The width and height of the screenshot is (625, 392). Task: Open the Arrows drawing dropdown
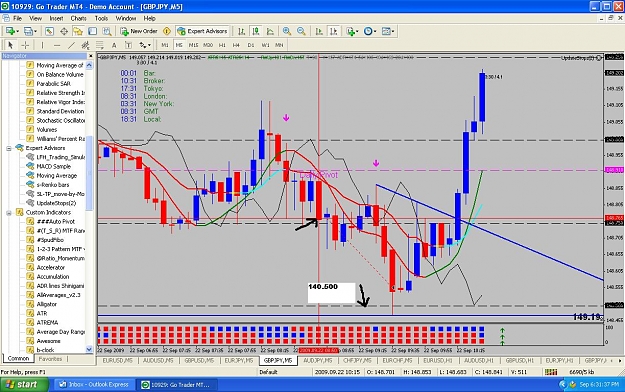(x=145, y=45)
